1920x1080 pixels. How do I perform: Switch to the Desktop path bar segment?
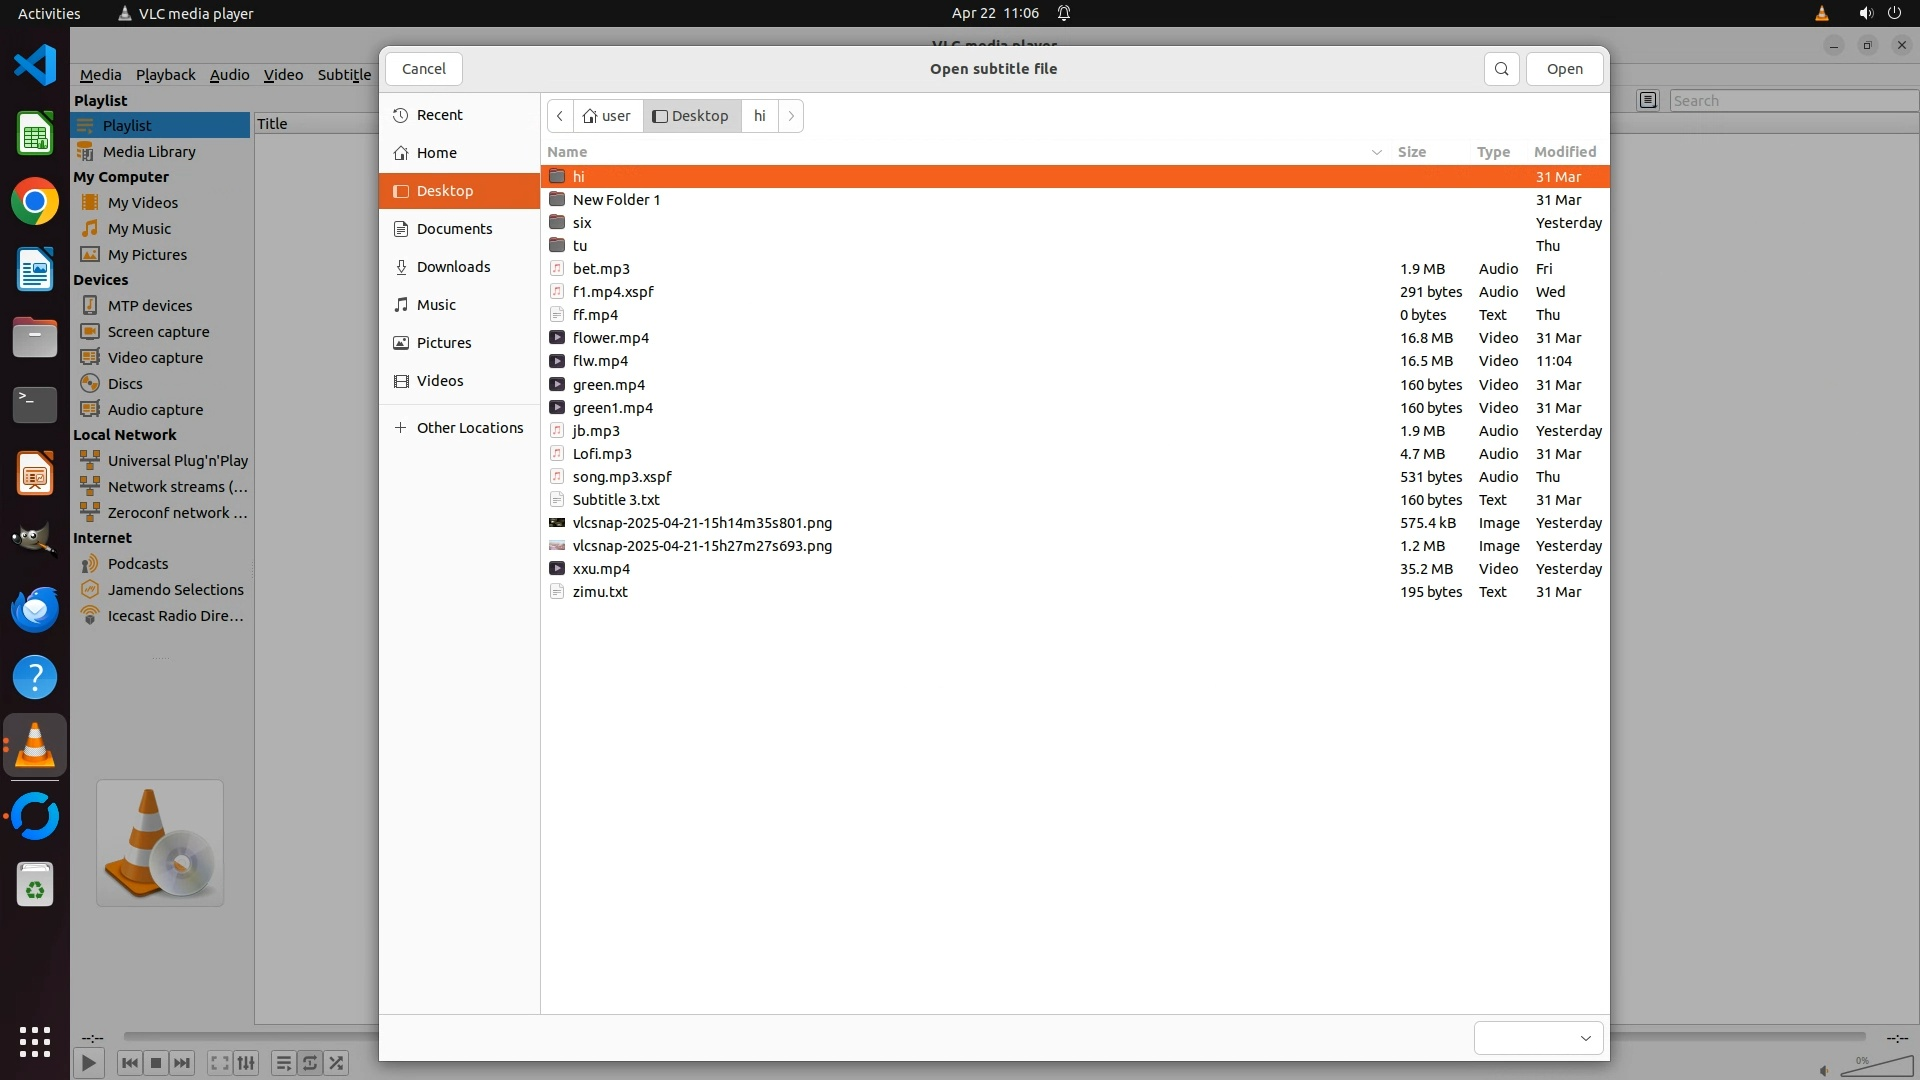pyautogui.click(x=691, y=116)
